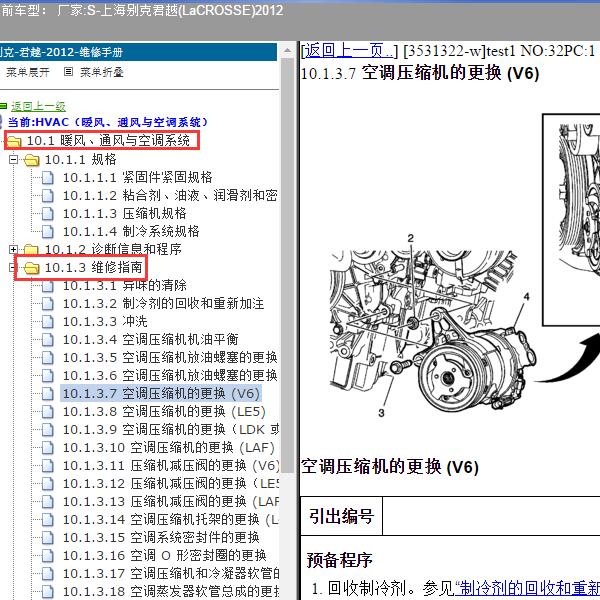This screenshot has height=600, width=600.
Task: Expand the 10.1.2 诊断信息和程序 plus toggle
Action: pyautogui.click(x=13, y=249)
